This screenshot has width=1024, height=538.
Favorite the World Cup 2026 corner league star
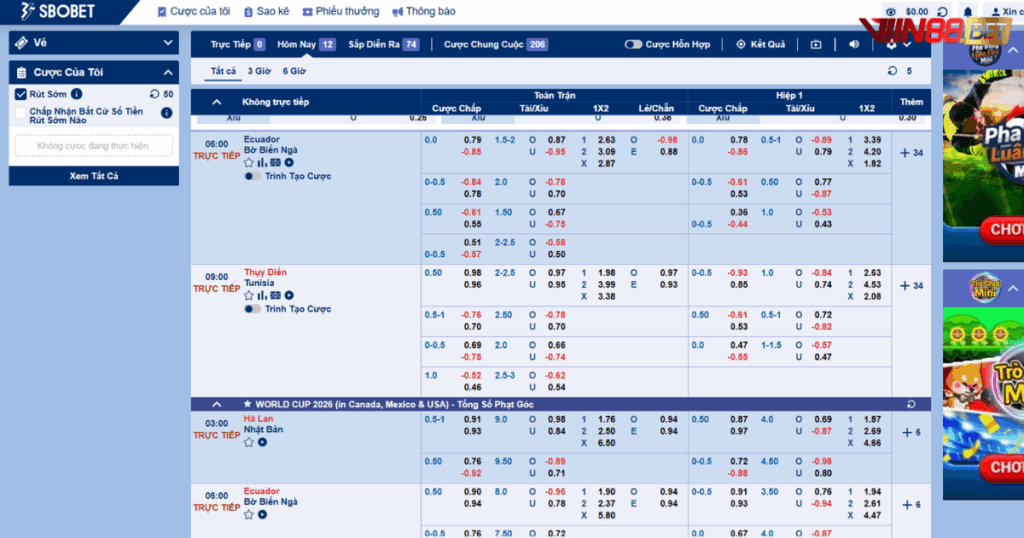click(247, 404)
